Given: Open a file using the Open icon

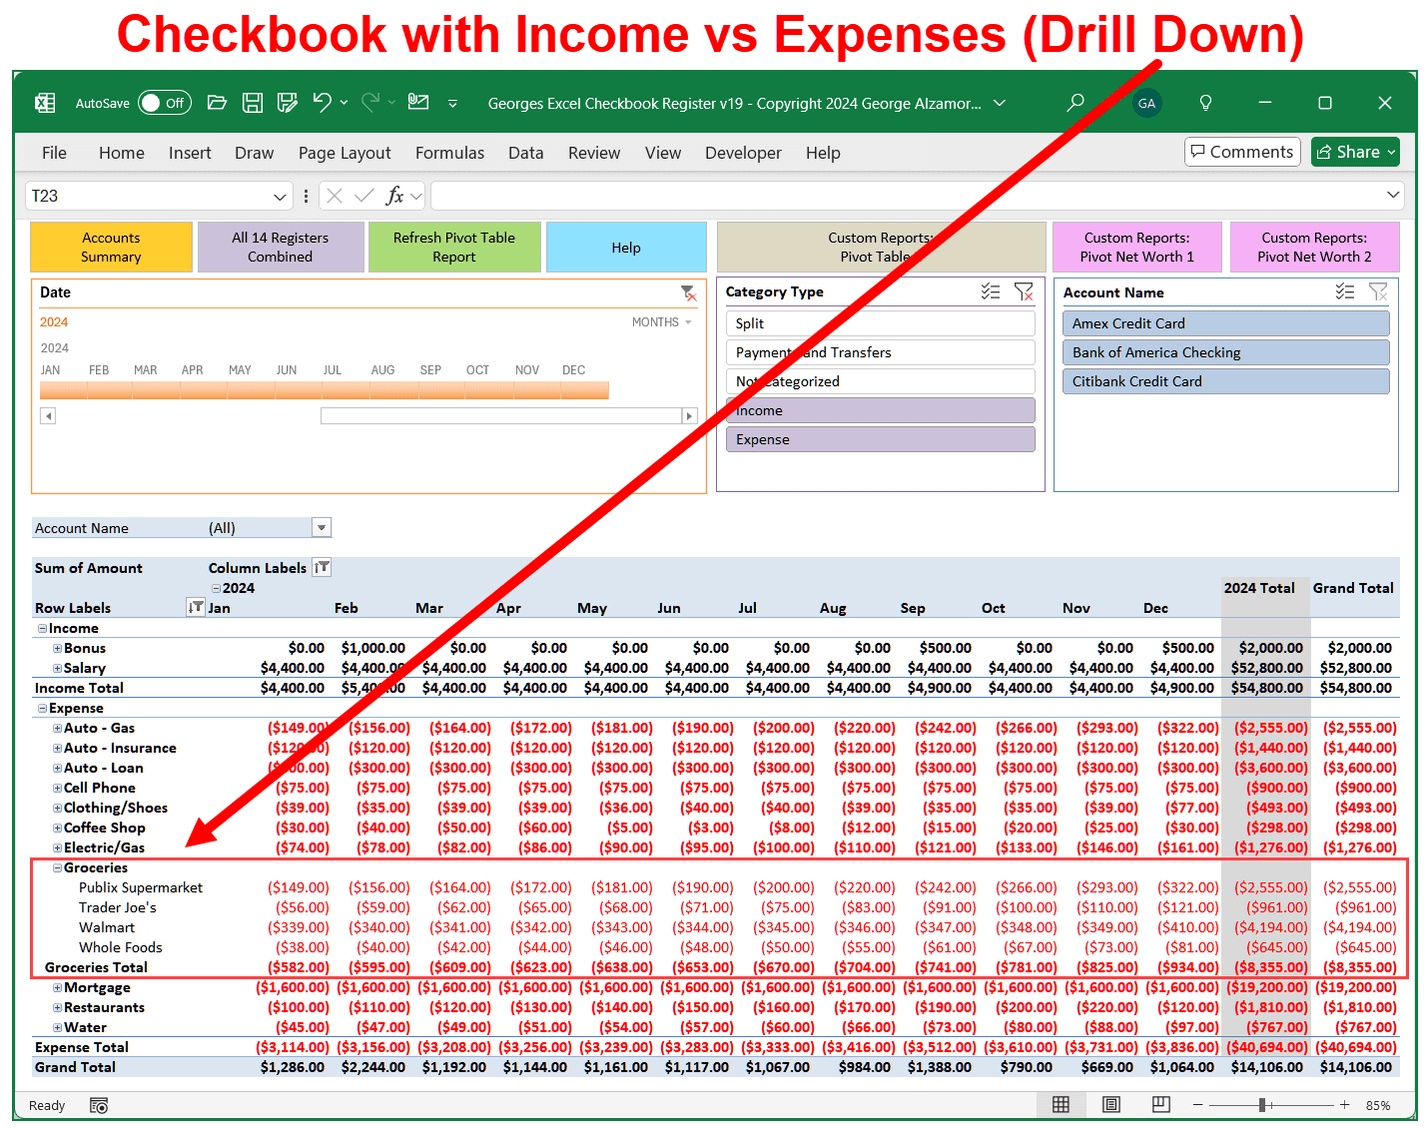Looking at the screenshot, I should 217,102.
